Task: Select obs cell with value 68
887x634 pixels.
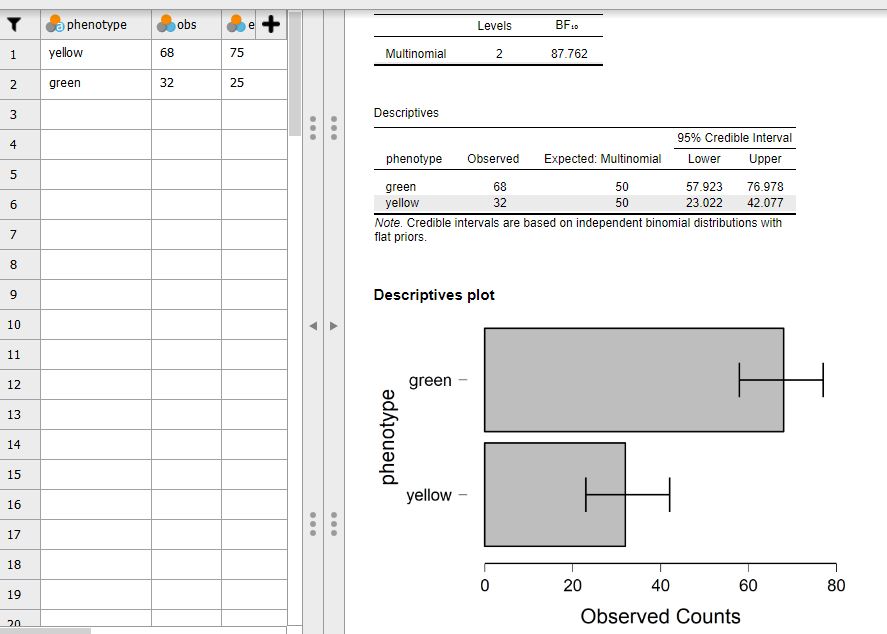Action: tap(186, 54)
